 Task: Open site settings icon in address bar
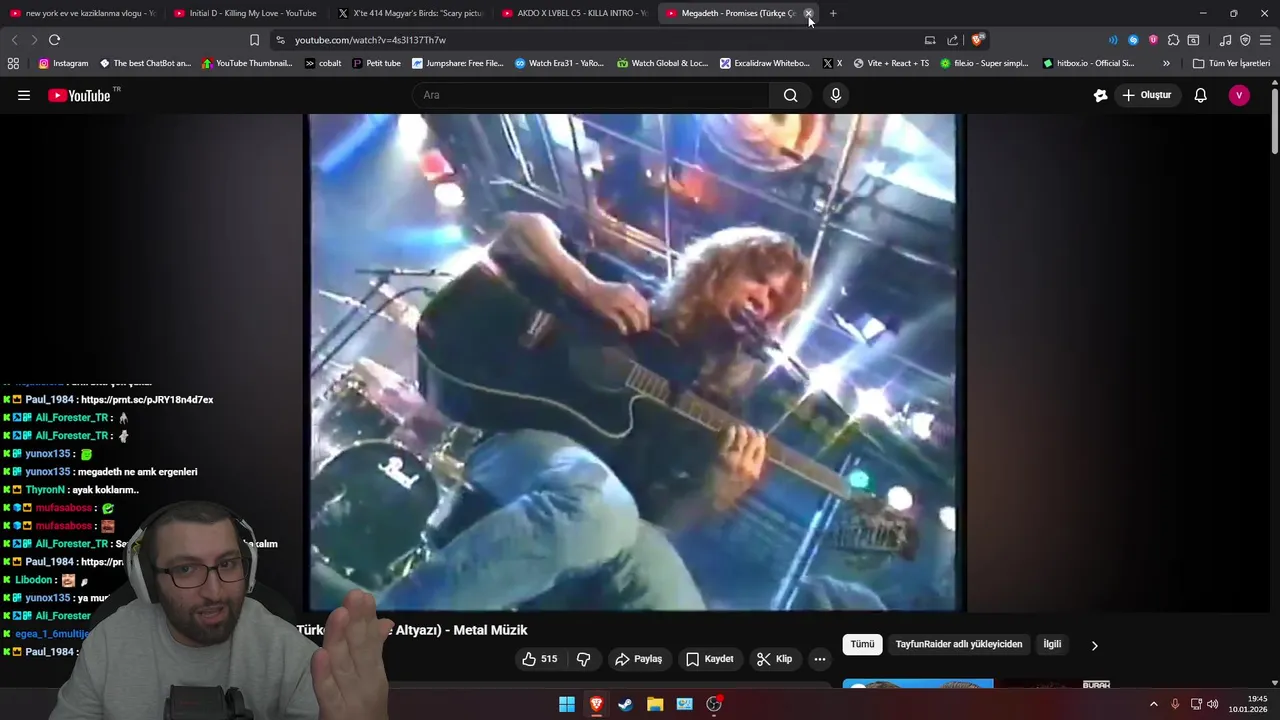(x=280, y=40)
